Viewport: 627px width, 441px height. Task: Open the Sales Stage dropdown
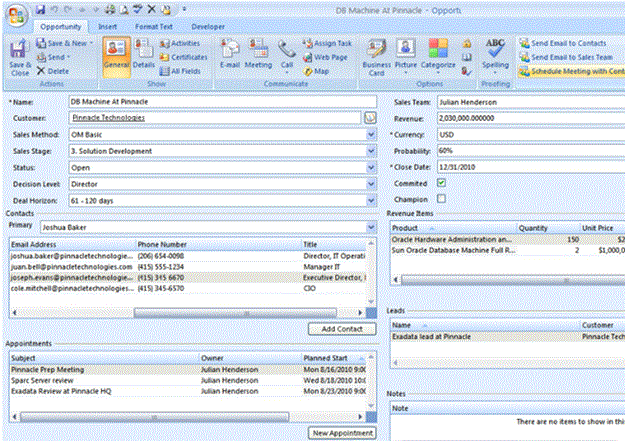pyautogui.click(x=371, y=151)
